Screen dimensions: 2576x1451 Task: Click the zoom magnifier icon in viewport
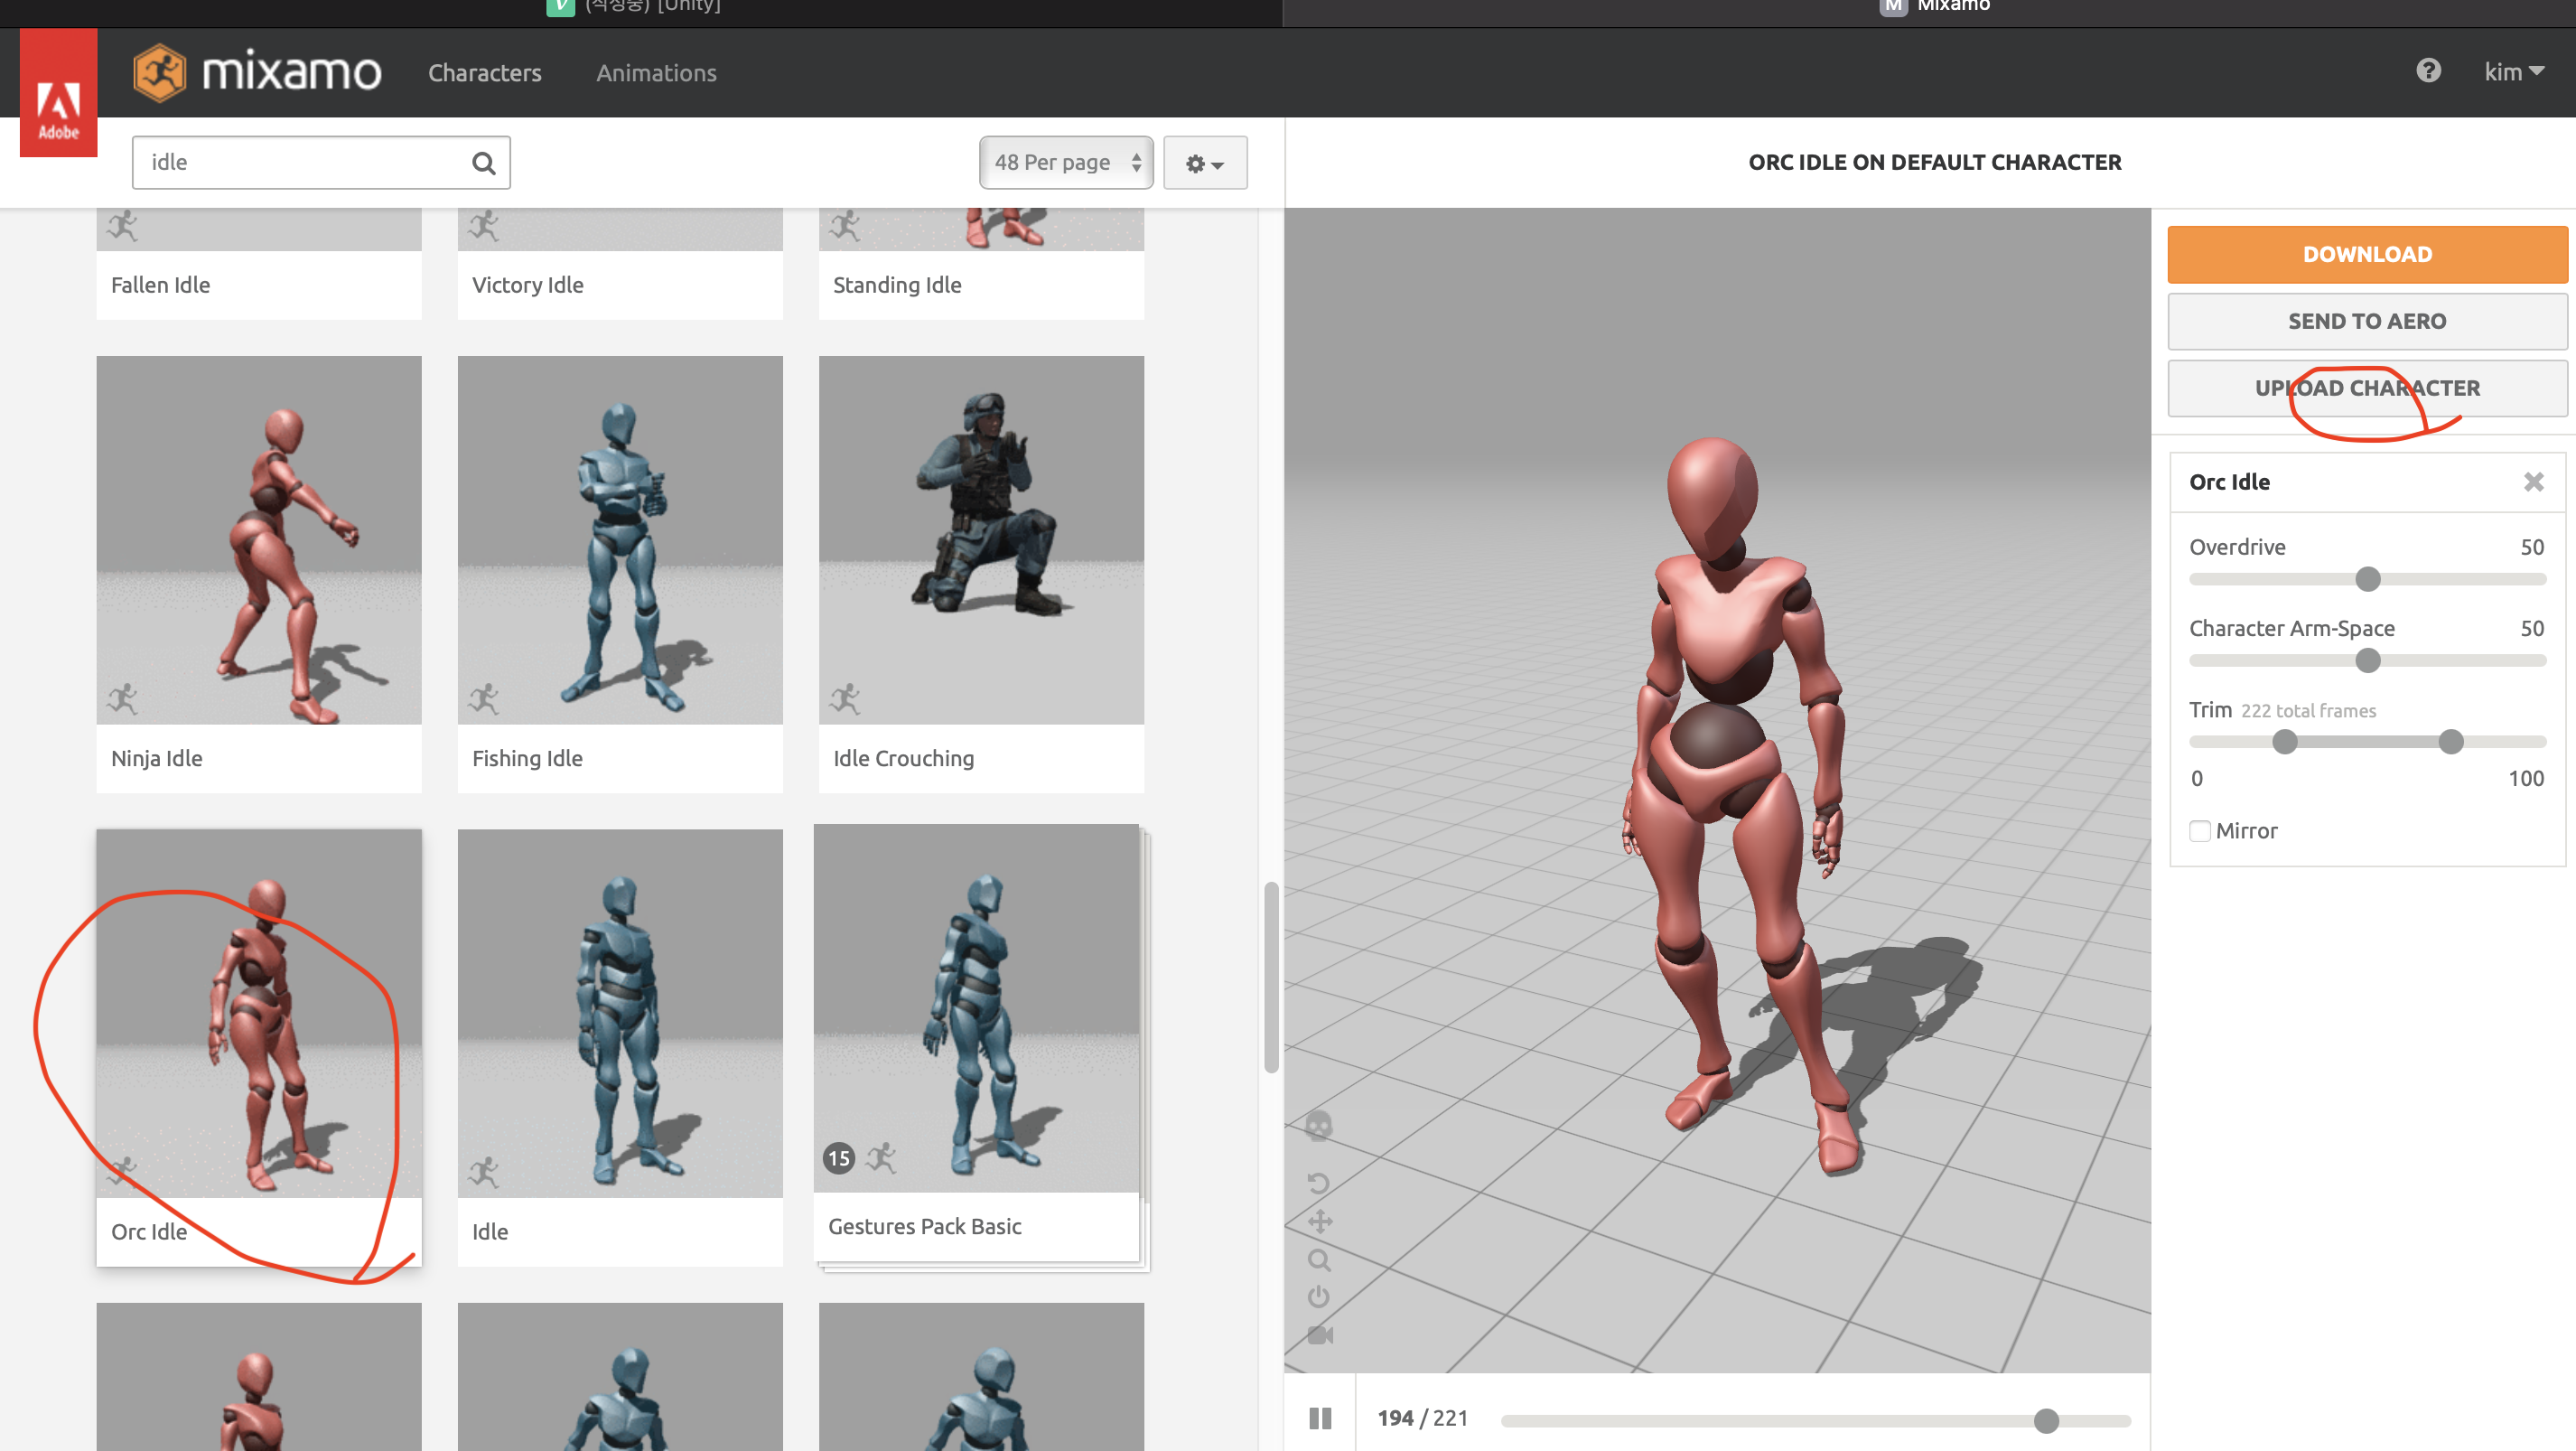point(1319,1260)
